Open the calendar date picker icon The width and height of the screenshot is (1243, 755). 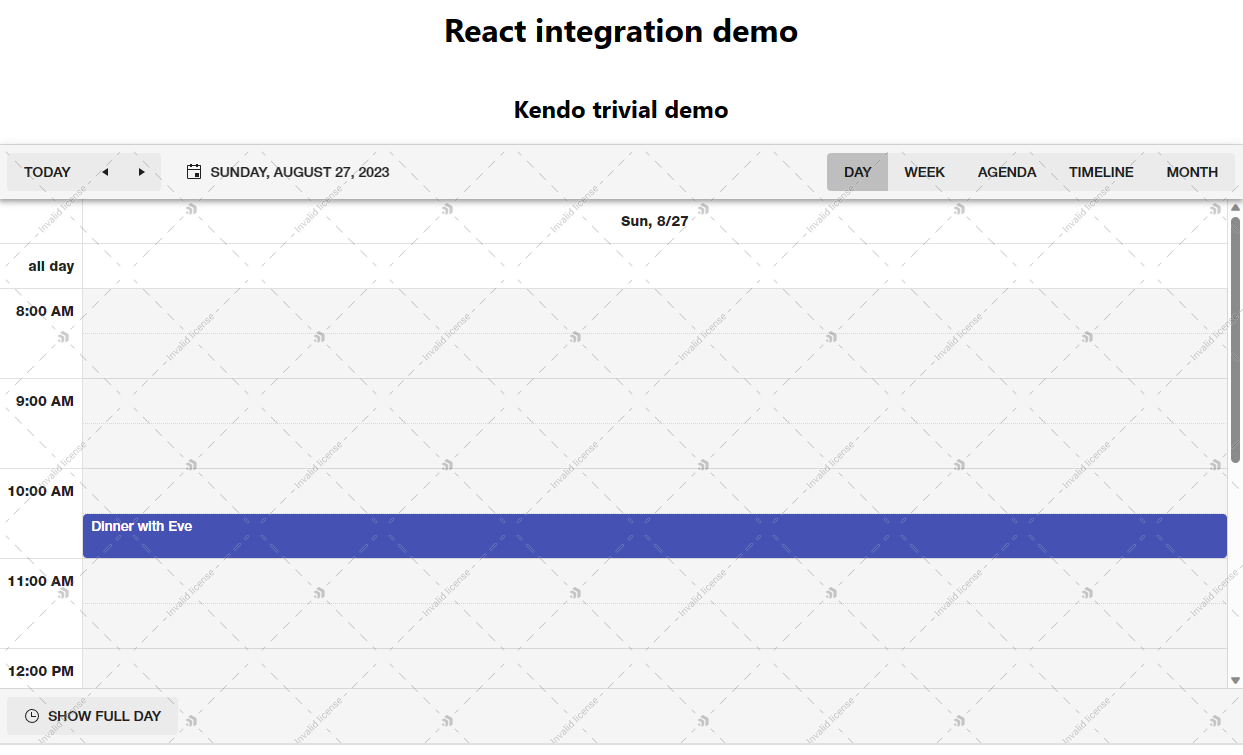pyautogui.click(x=194, y=172)
